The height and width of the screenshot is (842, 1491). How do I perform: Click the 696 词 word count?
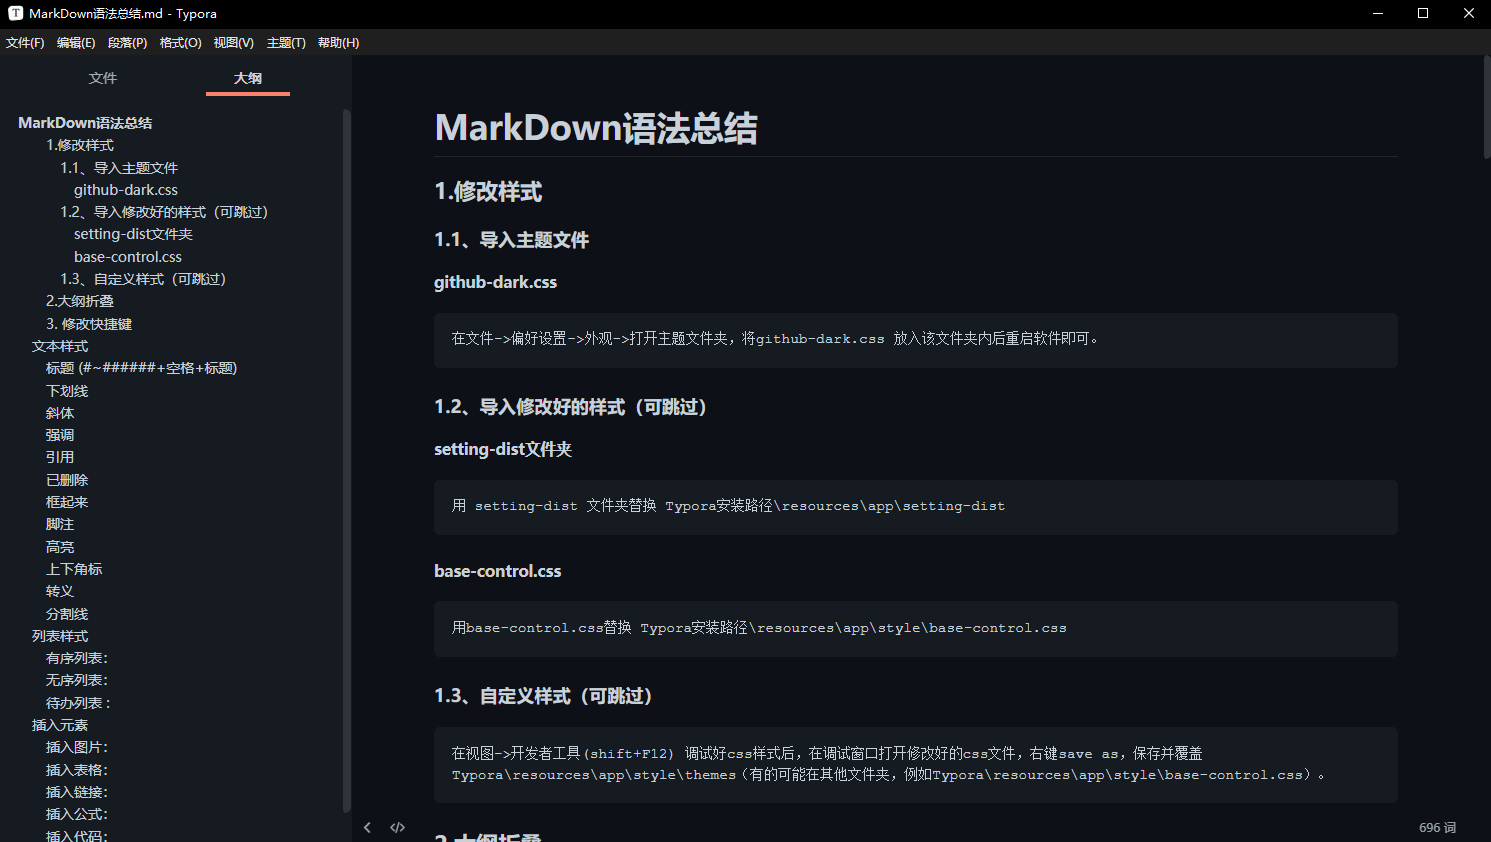click(x=1437, y=827)
